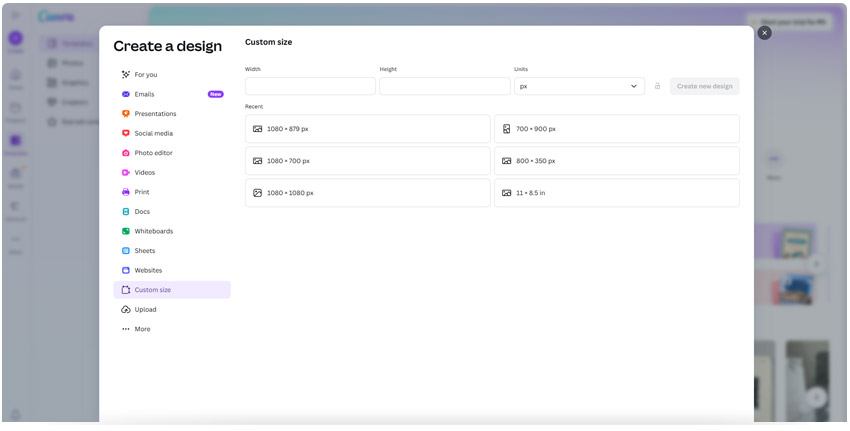
Task: Click the For you sparkle icon
Action: 126,74
